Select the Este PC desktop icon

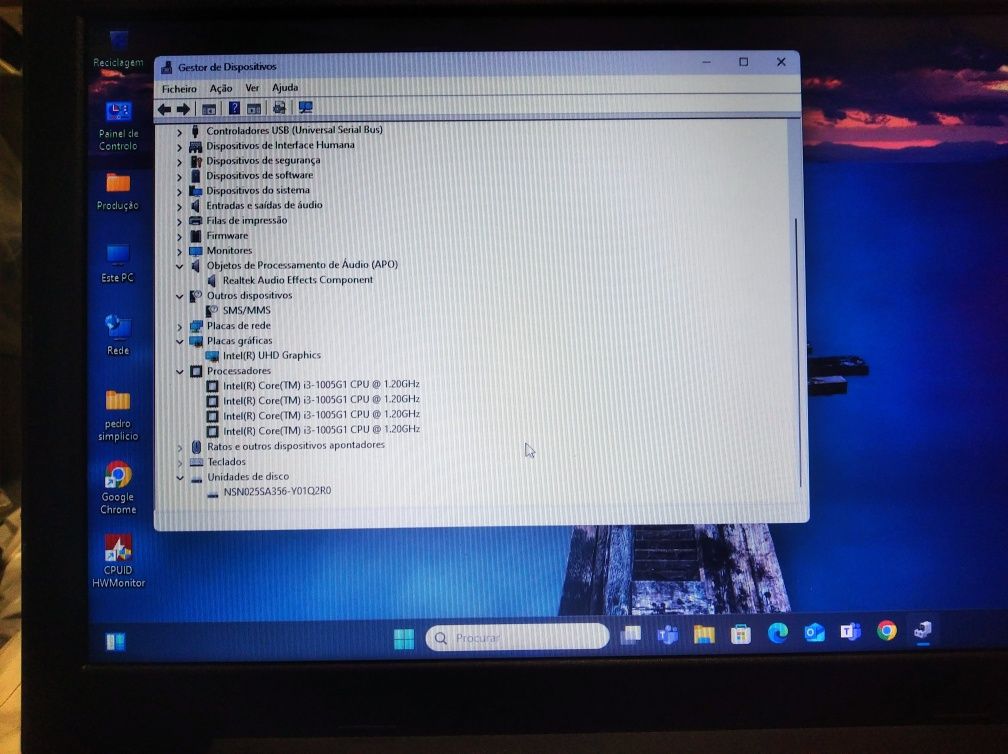coord(118,264)
